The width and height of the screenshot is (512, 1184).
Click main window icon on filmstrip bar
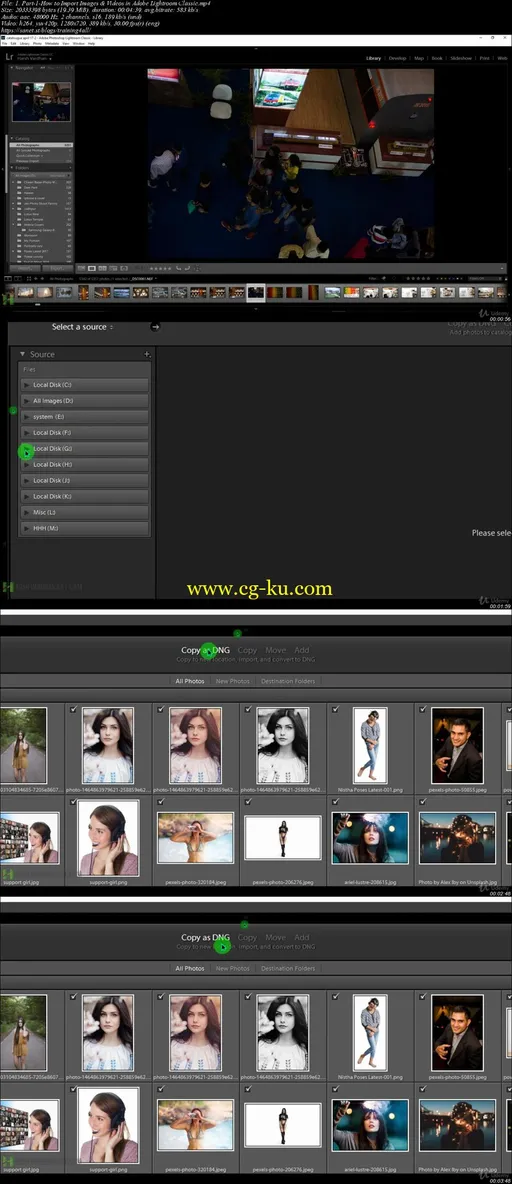pos(6,279)
